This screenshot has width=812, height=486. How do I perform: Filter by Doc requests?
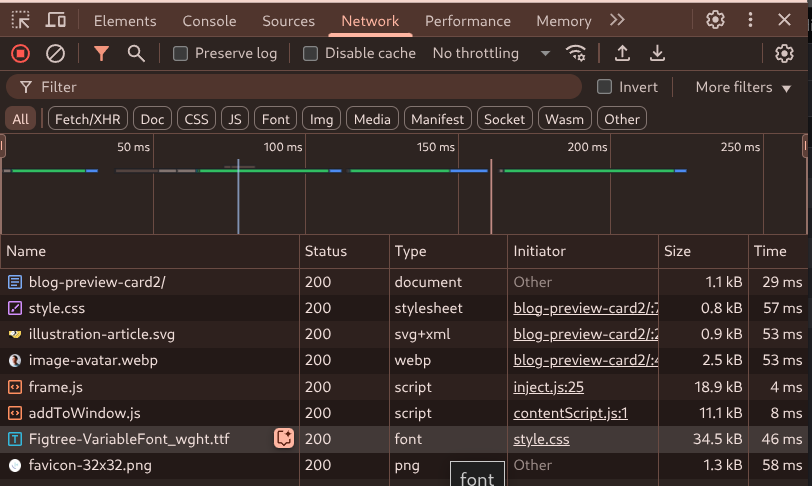(152, 119)
